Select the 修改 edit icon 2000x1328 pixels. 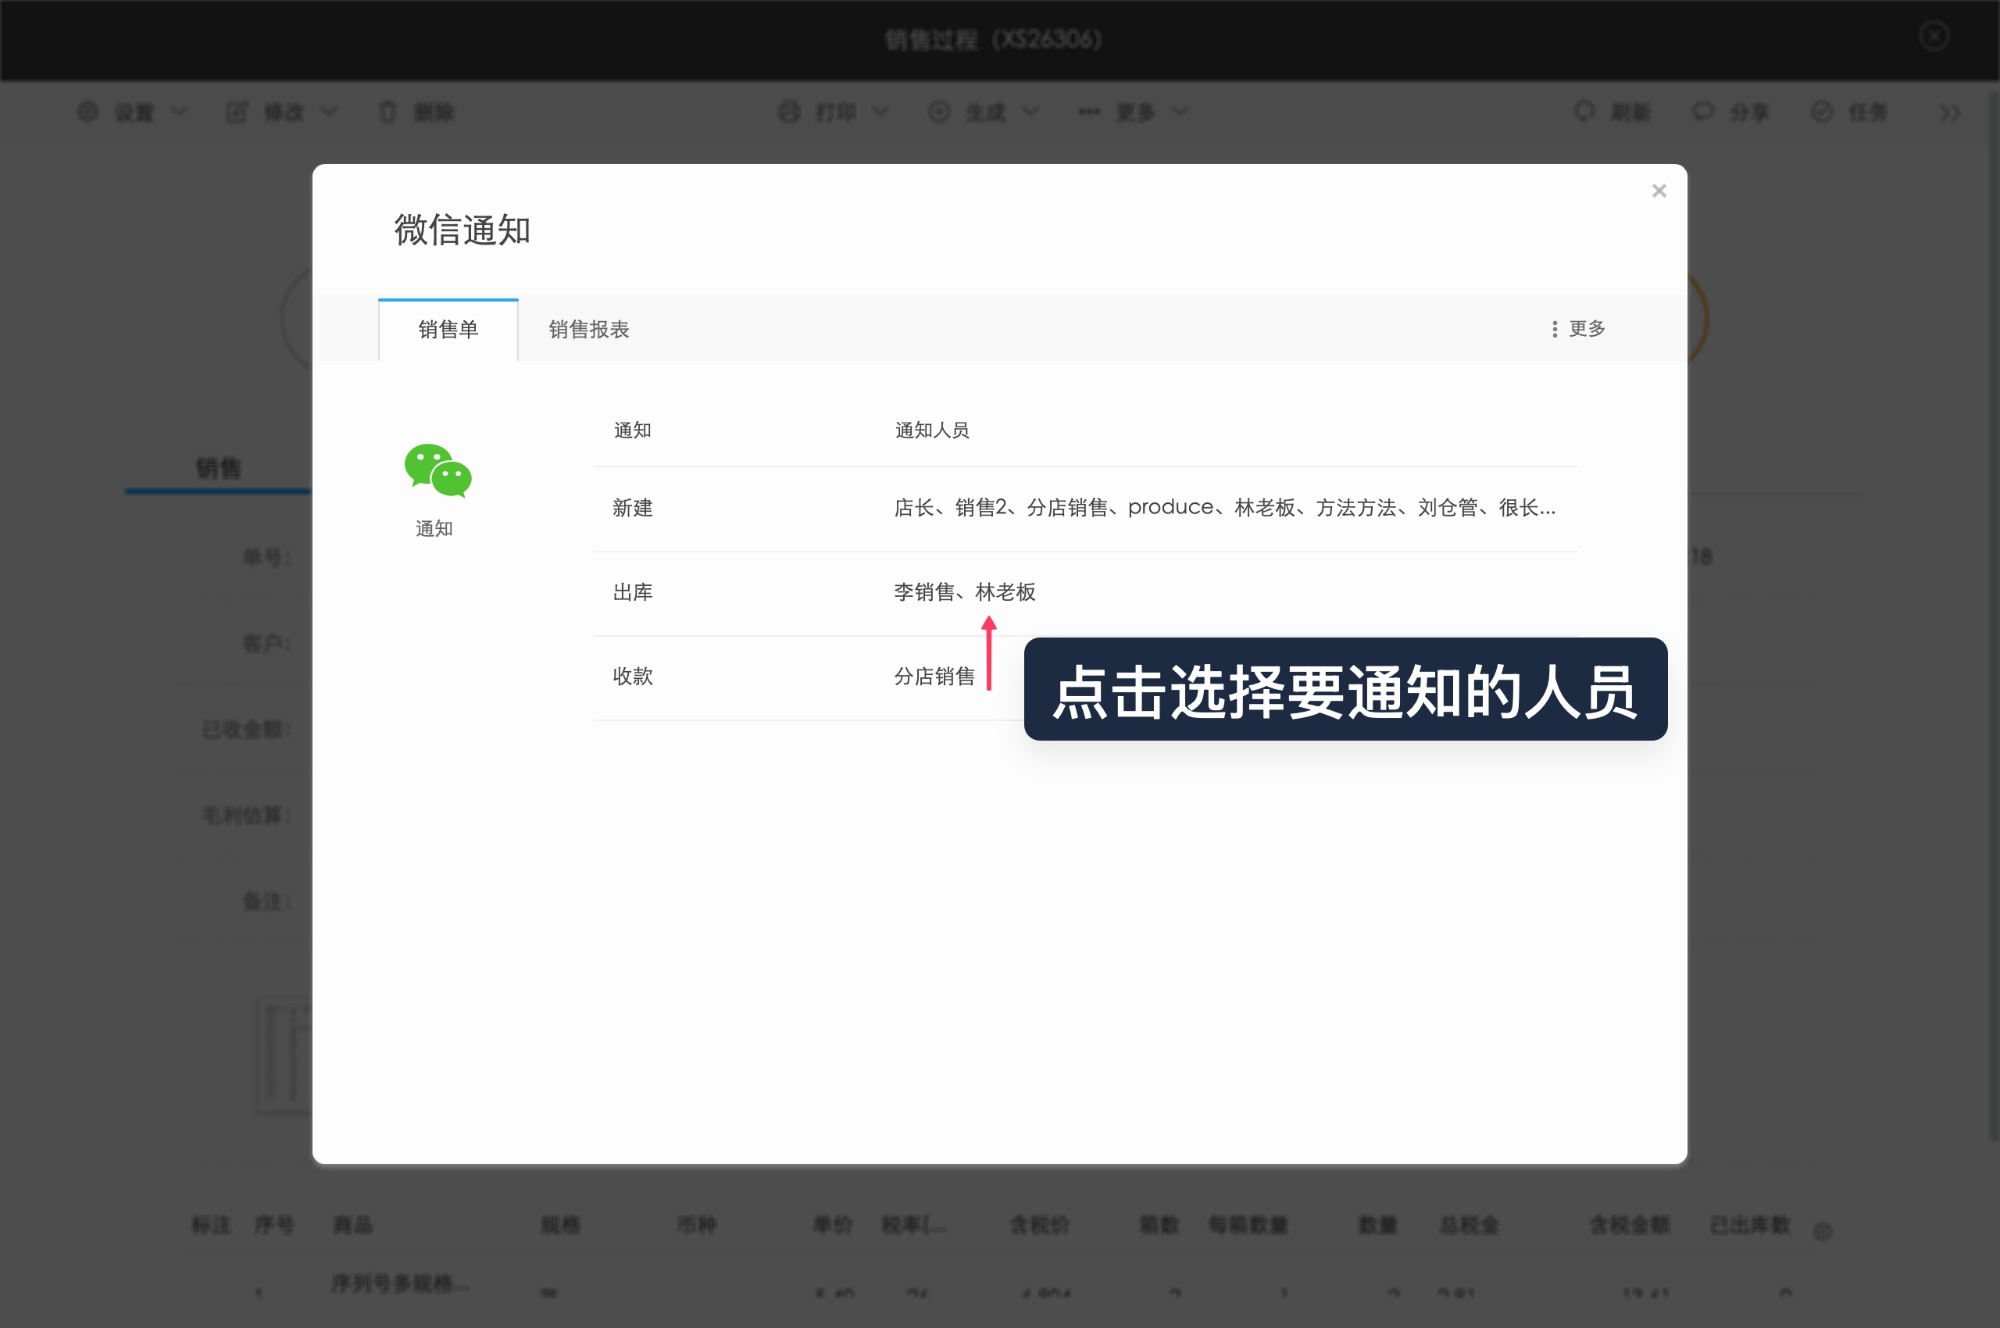point(238,112)
